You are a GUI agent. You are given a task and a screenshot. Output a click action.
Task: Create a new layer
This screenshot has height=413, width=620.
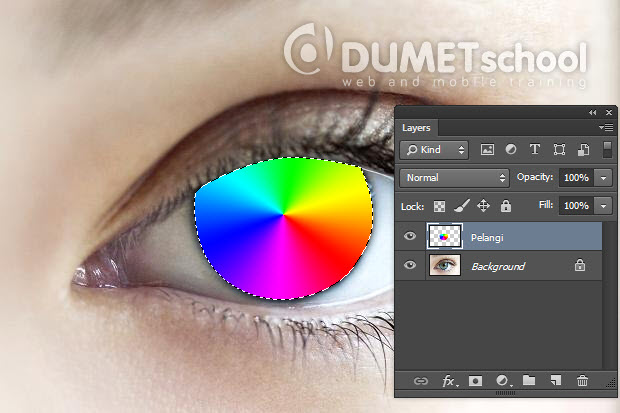556,381
